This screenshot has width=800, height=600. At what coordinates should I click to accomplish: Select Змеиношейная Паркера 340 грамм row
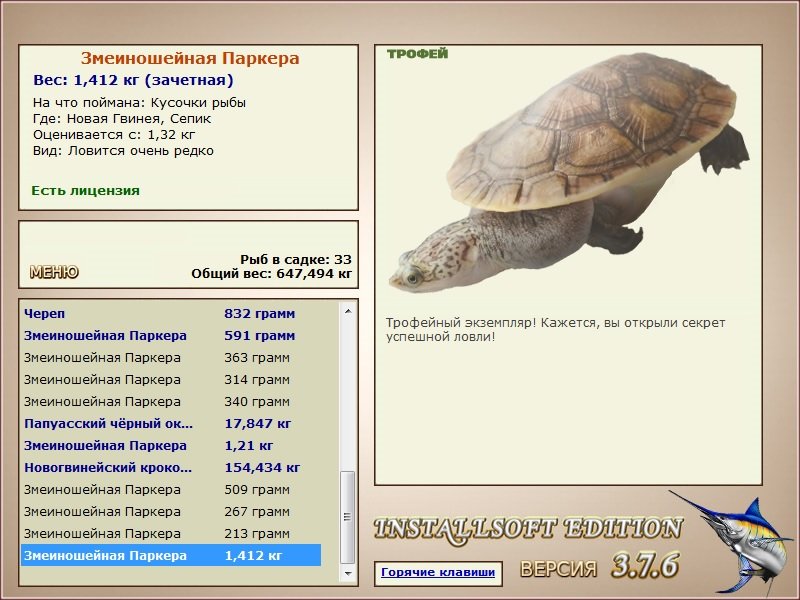(171, 402)
